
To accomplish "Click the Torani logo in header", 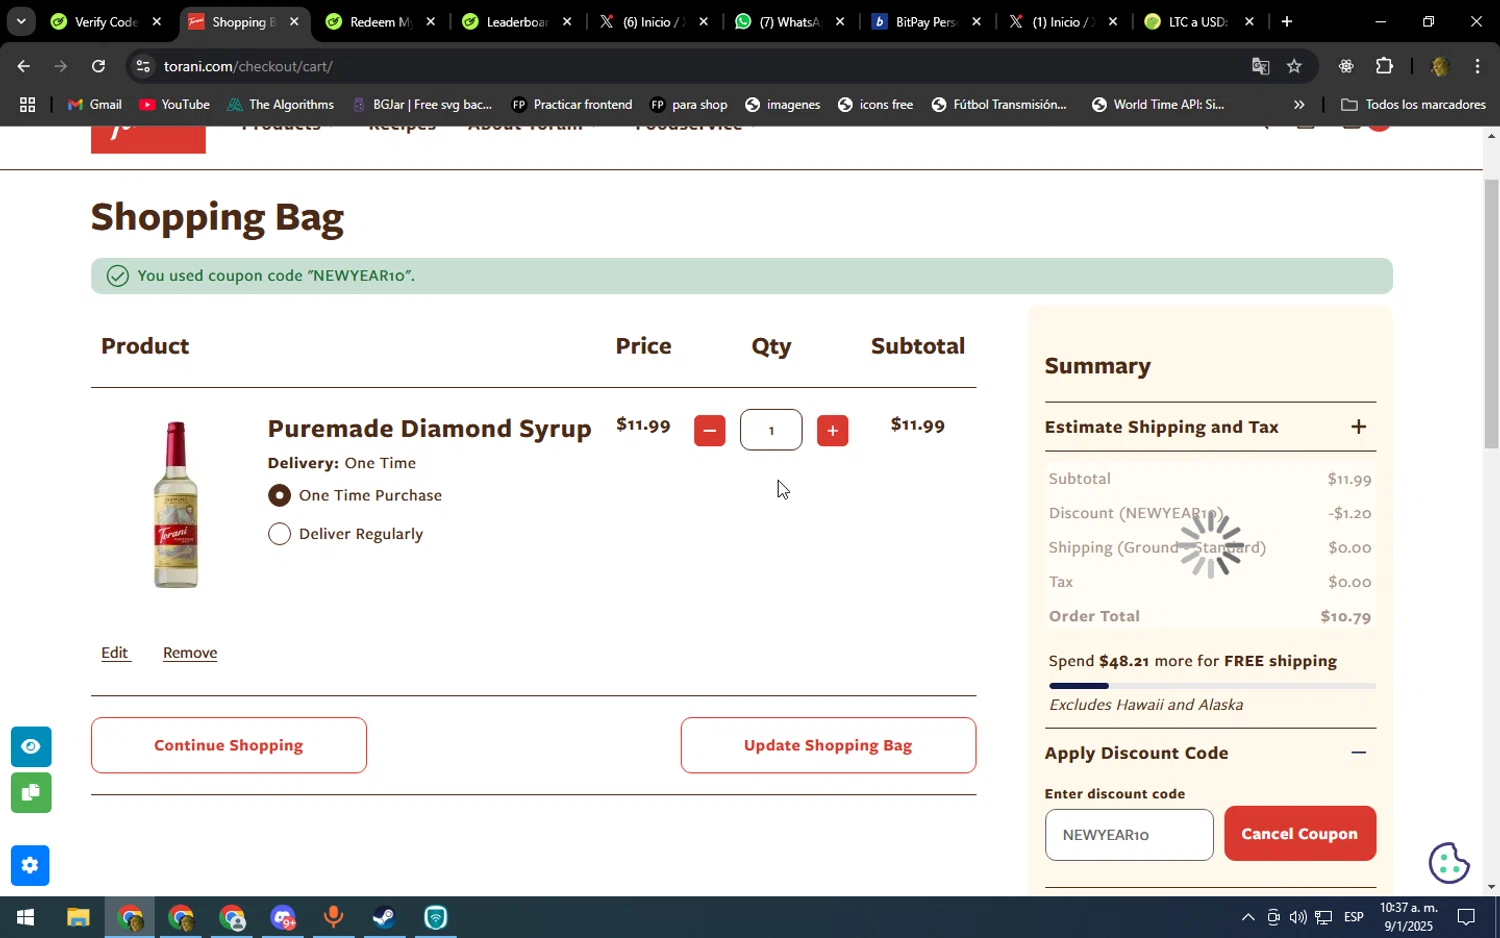I will (148, 139).
